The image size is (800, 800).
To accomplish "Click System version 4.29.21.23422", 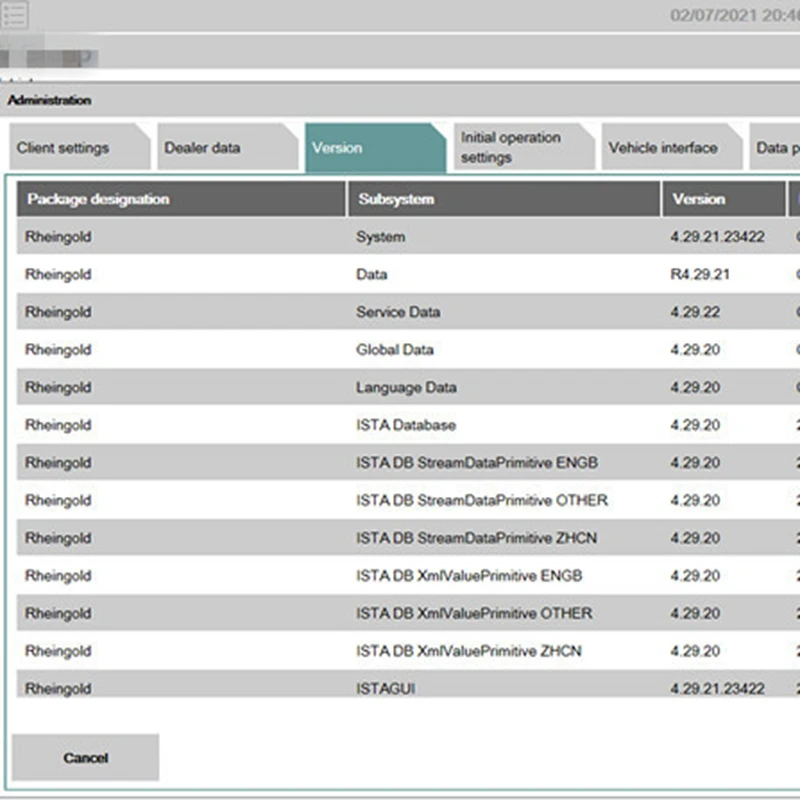I will [x=717, y=237].
